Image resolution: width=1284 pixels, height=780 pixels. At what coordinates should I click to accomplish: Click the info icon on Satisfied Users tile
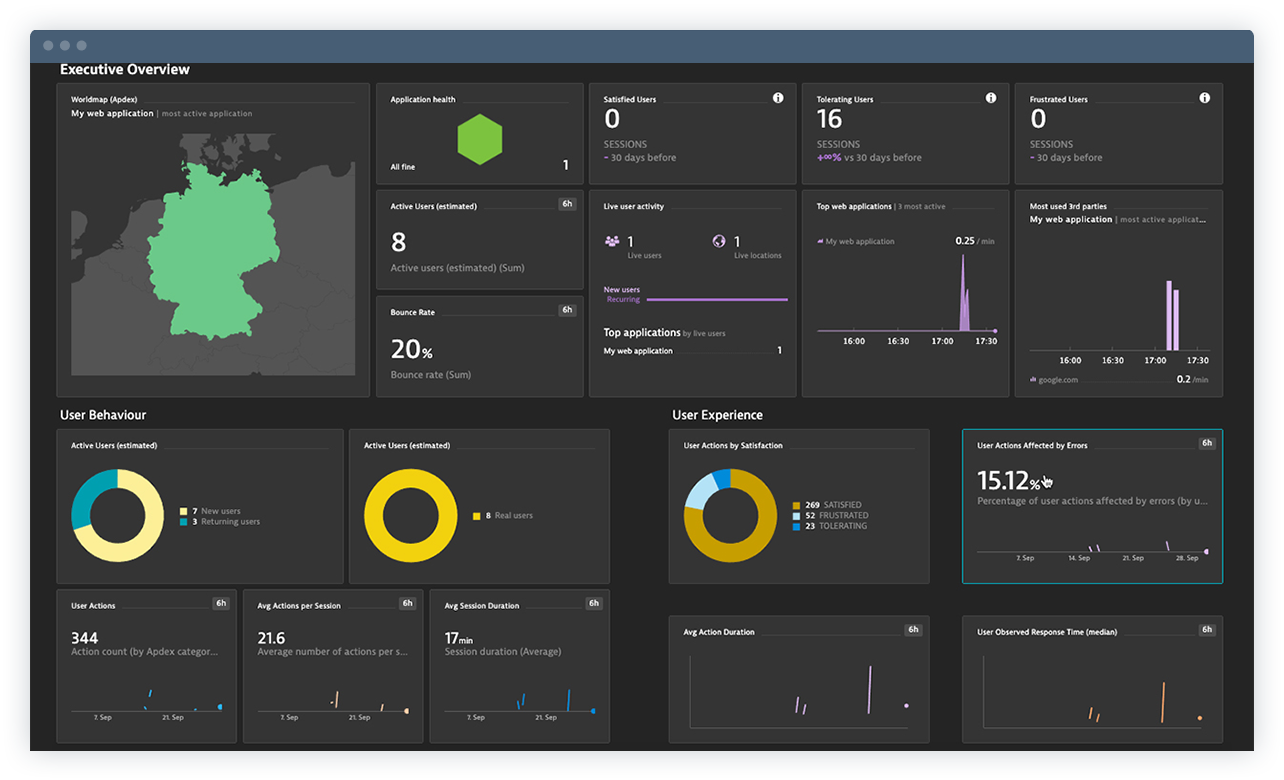click(x=778, y=98)
